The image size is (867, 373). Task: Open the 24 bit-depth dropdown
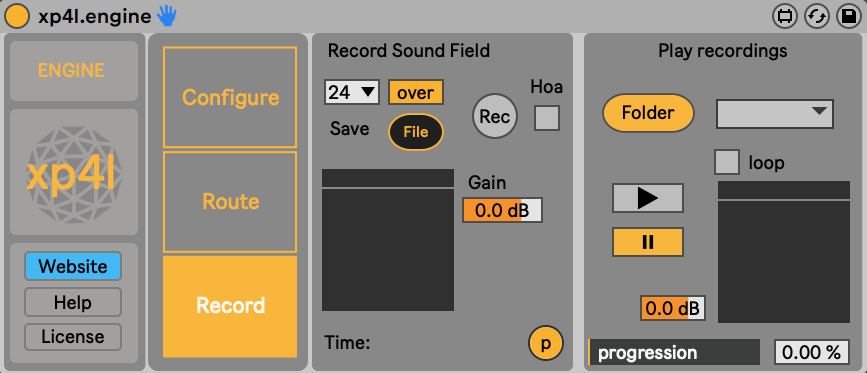point(352,92)
